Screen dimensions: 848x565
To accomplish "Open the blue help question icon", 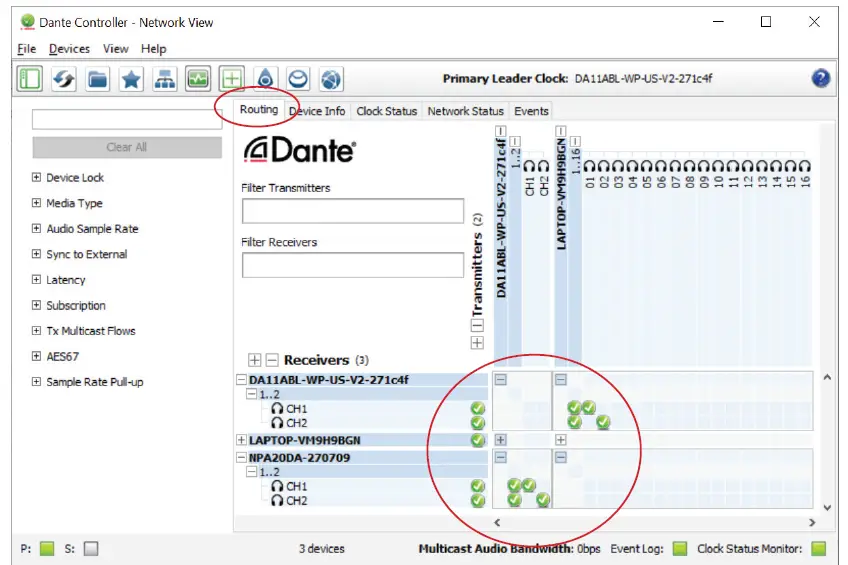I will 820,78.
